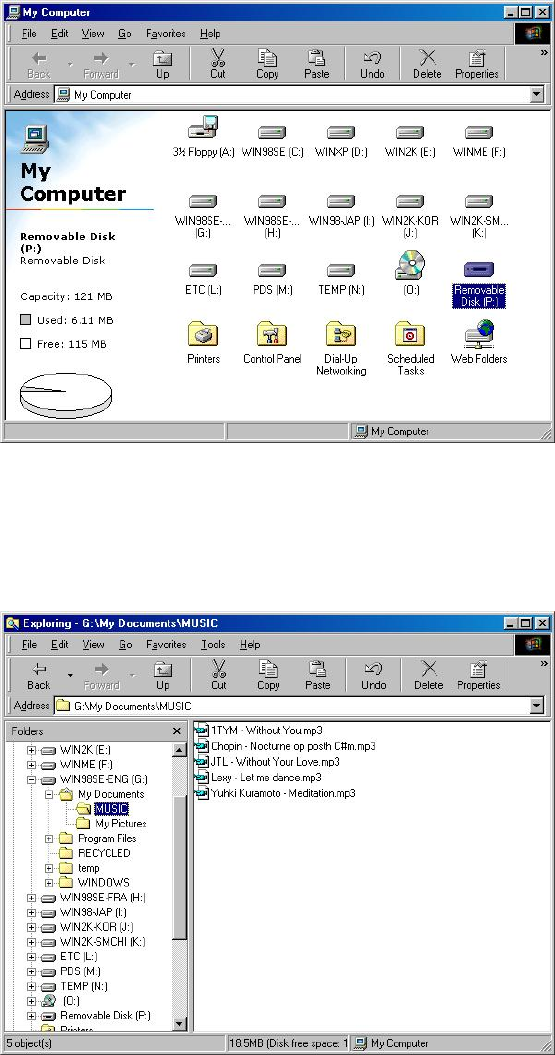Select the Dial-Up Networking icon
The height and width of the screenshot is (1055, 555).
[x=341, y=334]
